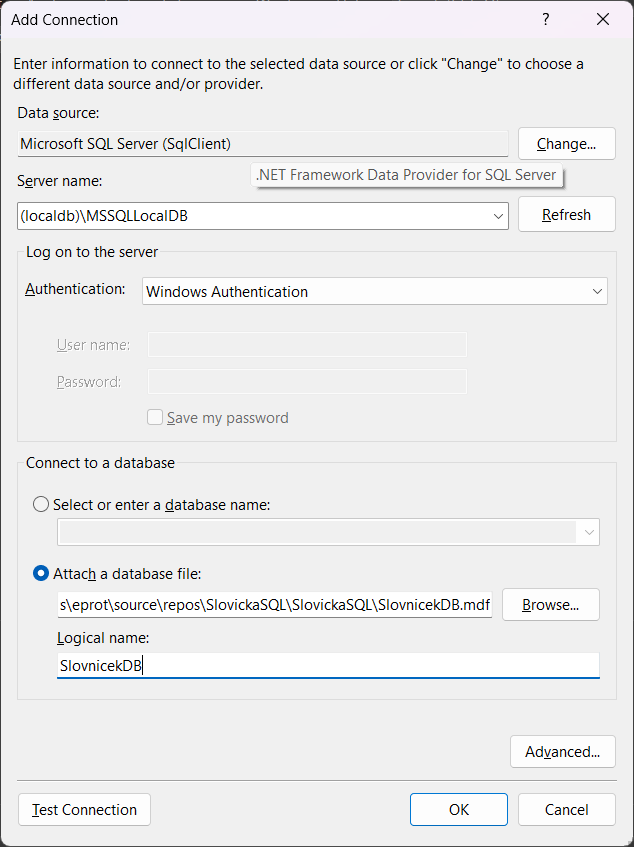Cancel the connection dialog
This screenshot has height=847, width=634.
(566, 810)
